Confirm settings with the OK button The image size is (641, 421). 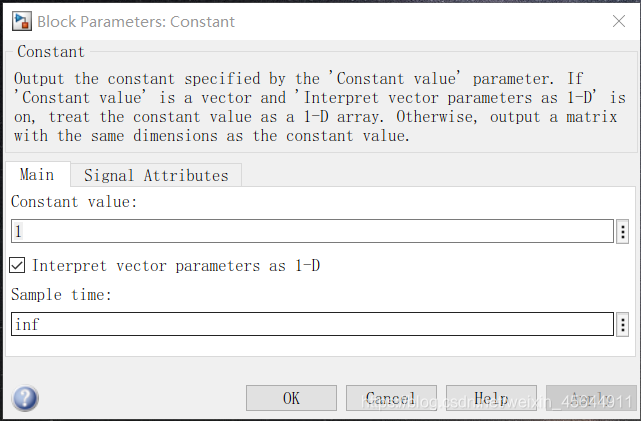coord(291,398)
